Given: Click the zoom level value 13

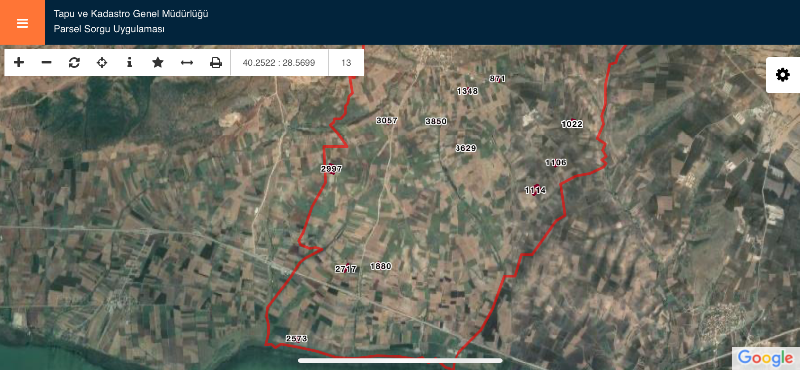Looking at the screenshot, I should (346, 63).
